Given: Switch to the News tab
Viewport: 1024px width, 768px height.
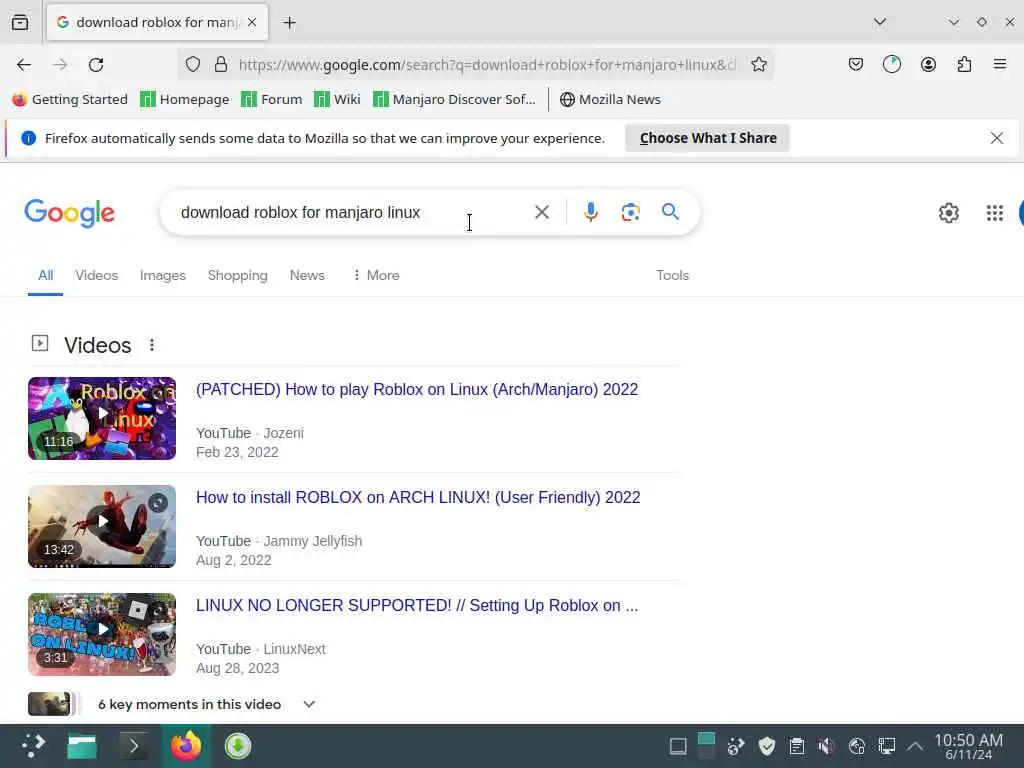Looking at the screenshot, I should coord(307,276).
